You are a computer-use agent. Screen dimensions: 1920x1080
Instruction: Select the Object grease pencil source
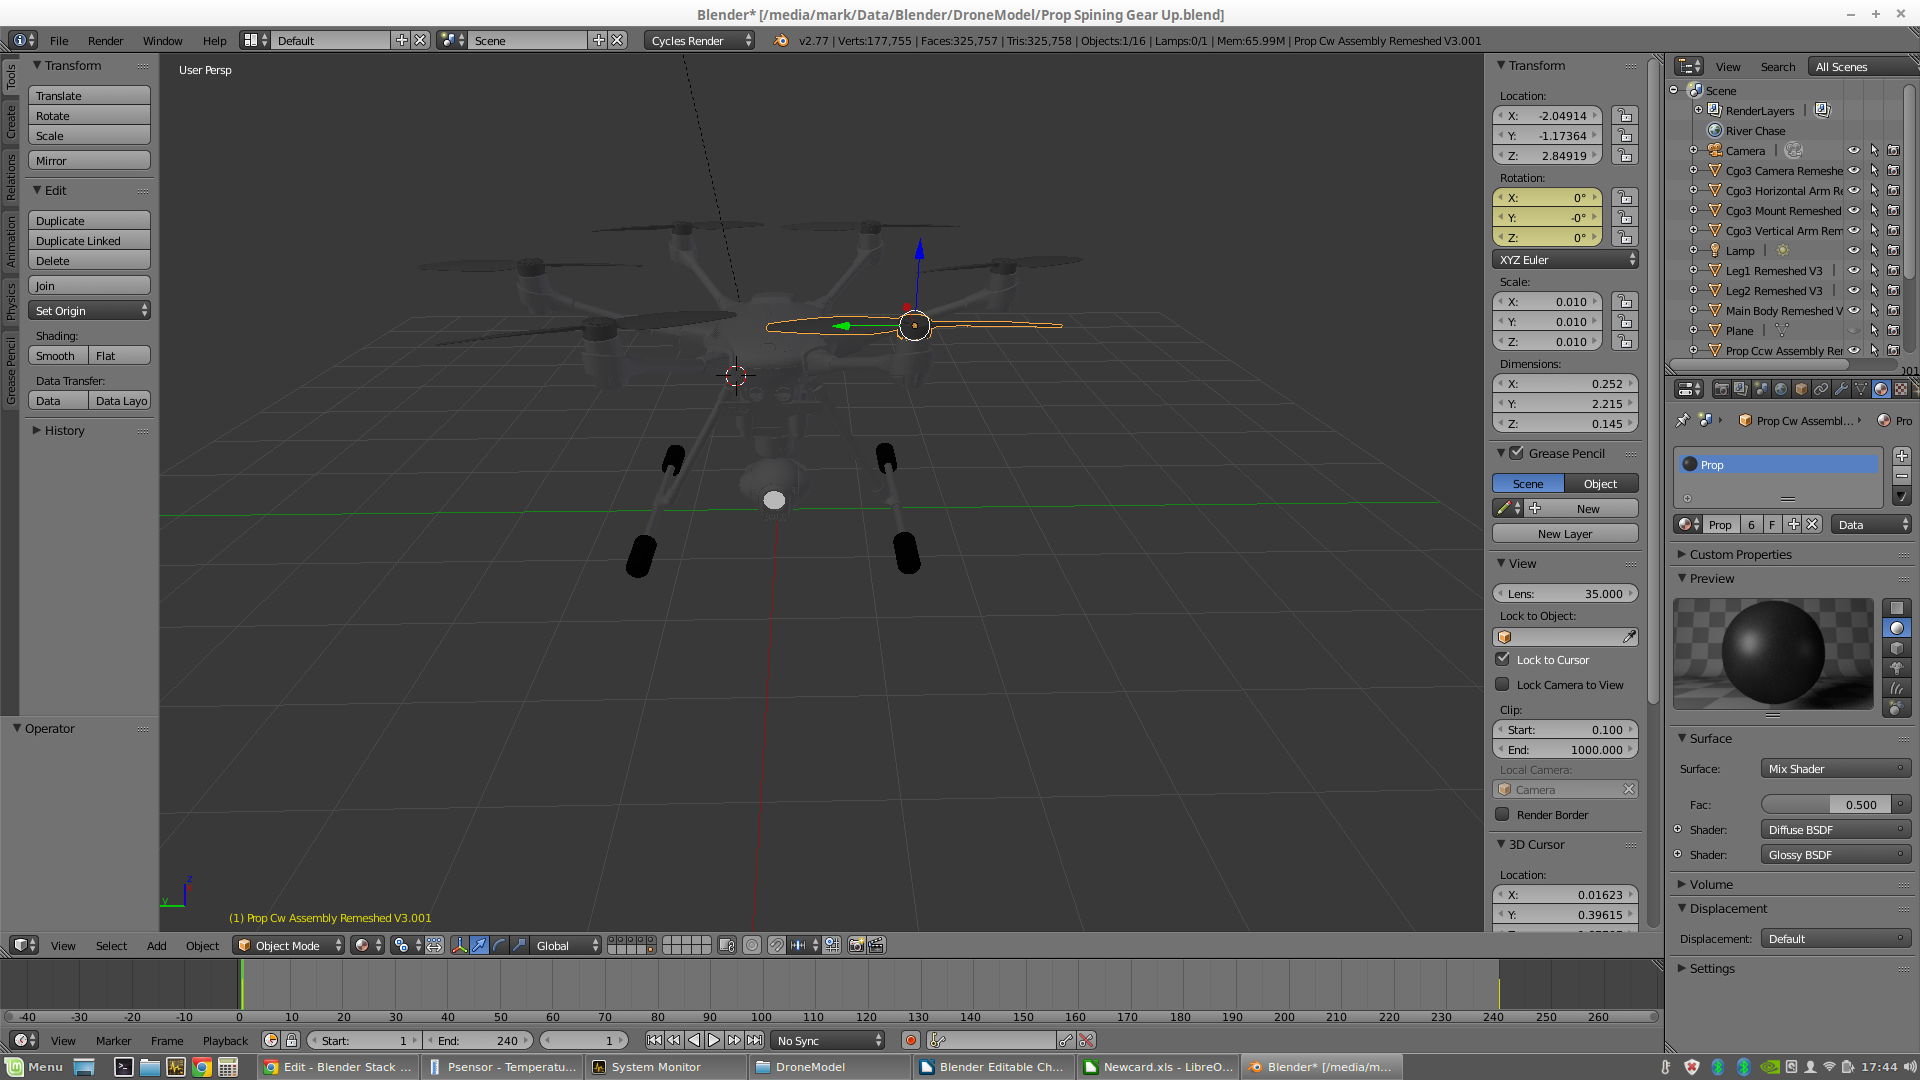tap(1601, 484)
